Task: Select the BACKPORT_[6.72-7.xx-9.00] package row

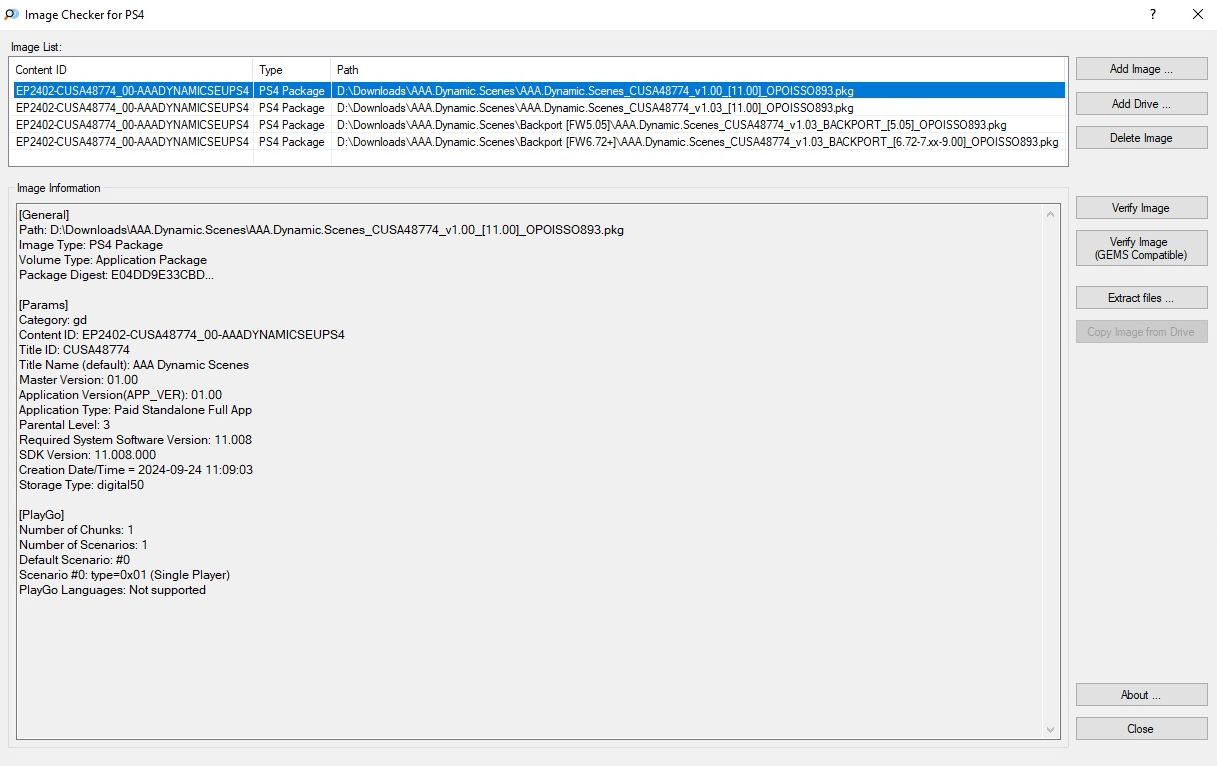Action: tap(538, 142)
